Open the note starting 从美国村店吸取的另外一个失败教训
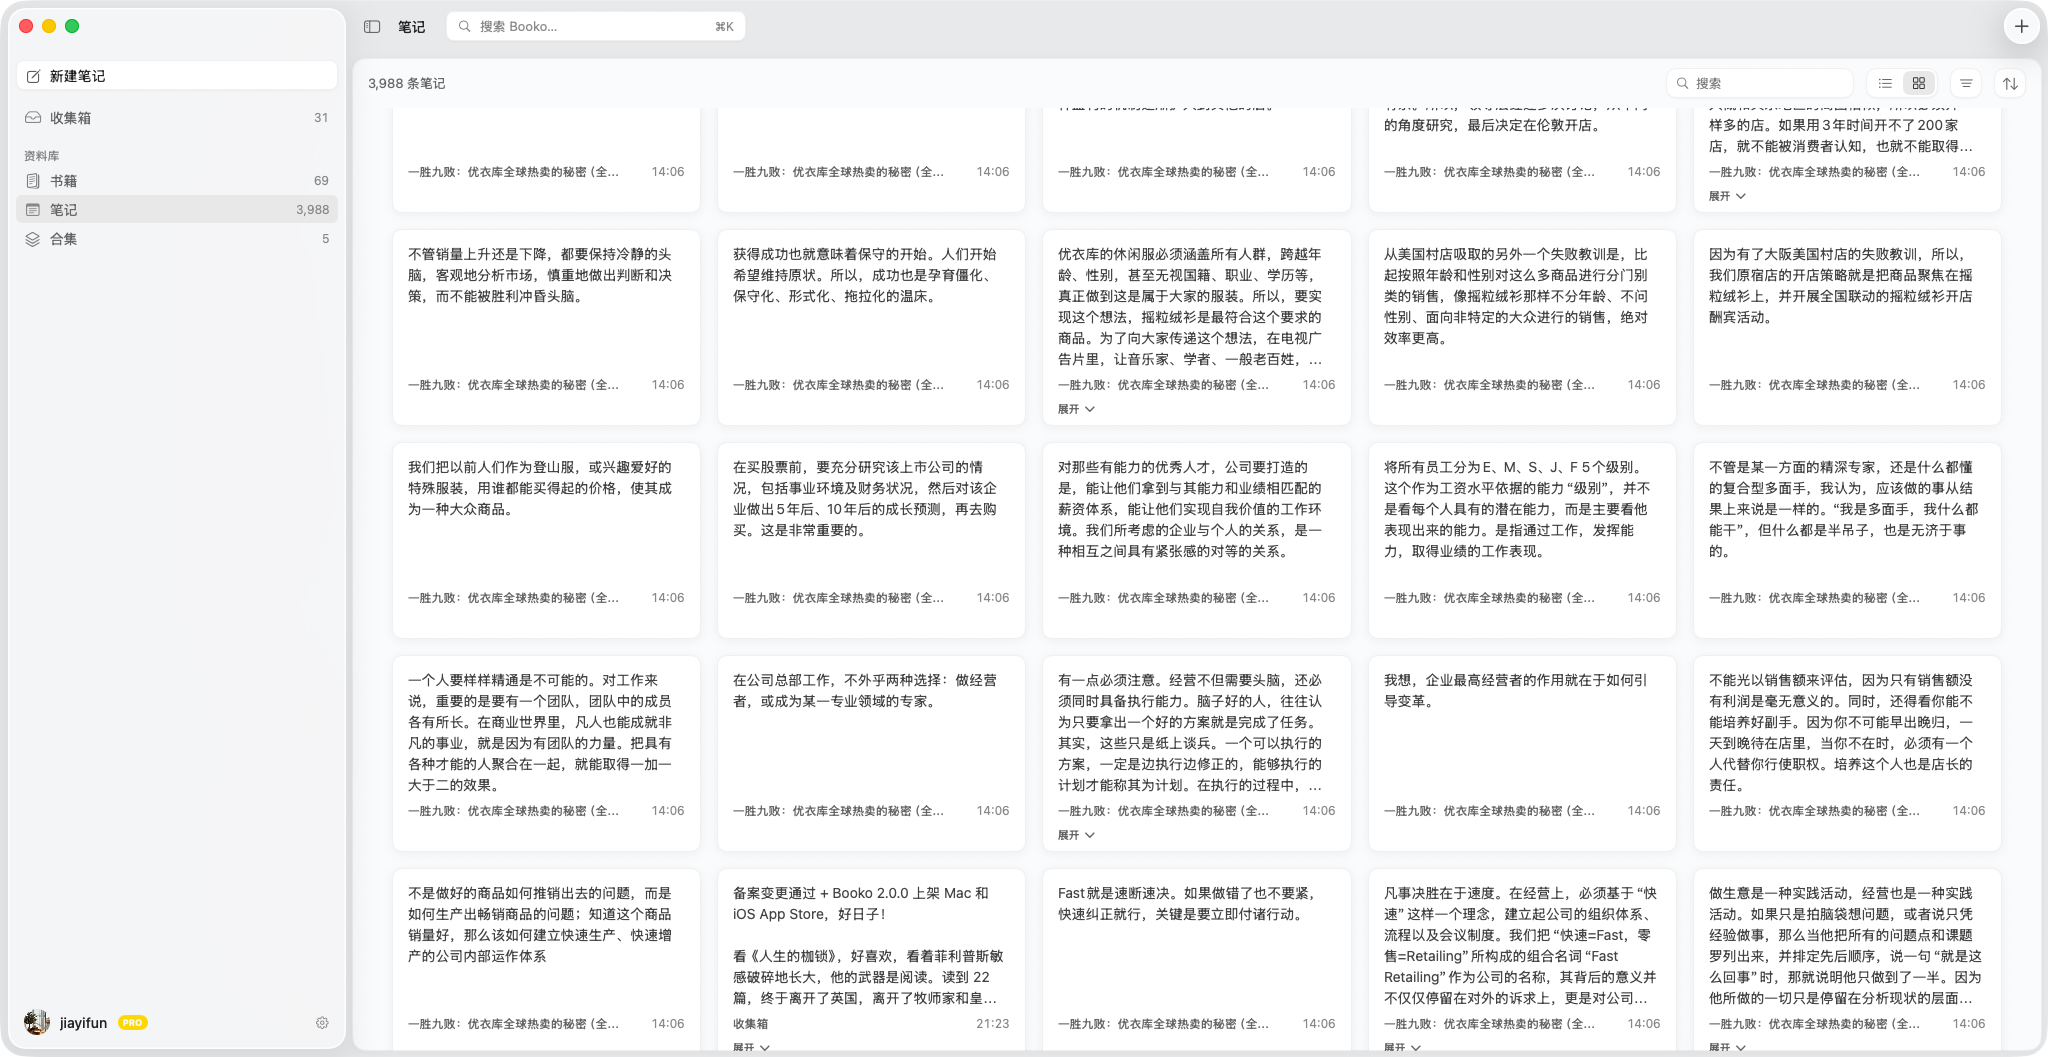 click(x=1522, y=327)
